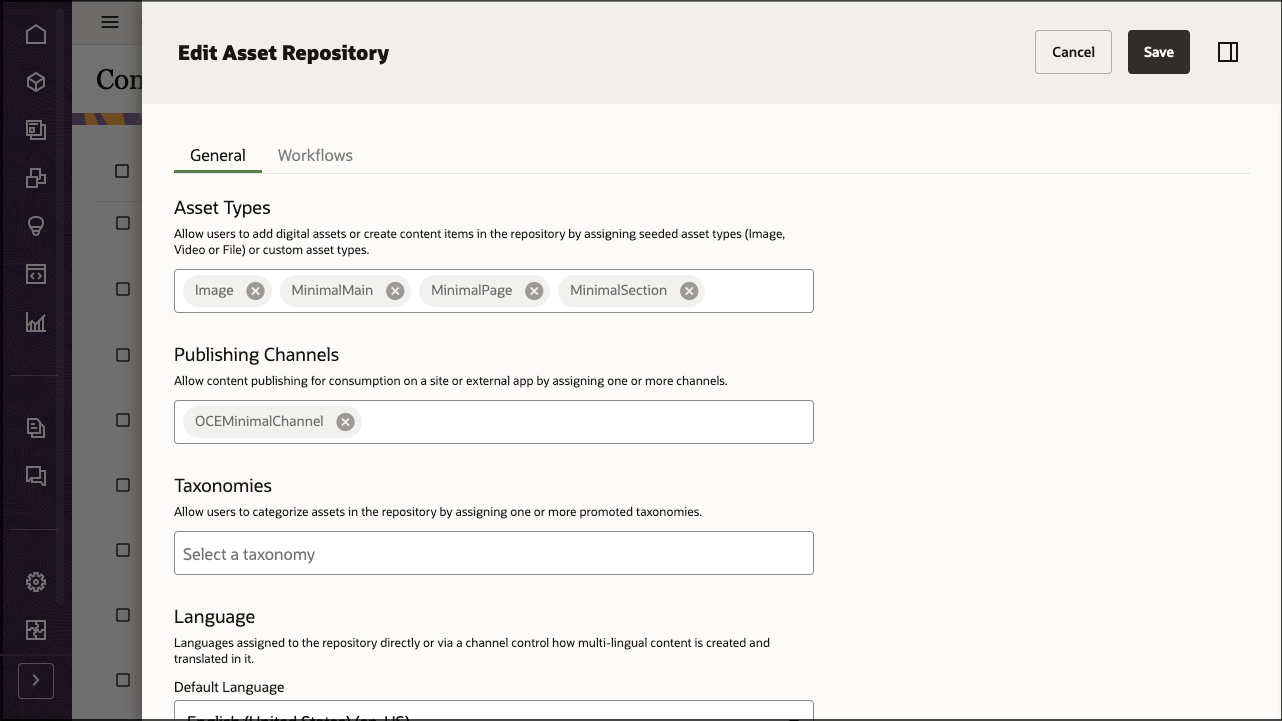Switch to the Workflows tab
This screenshot has height=721, width=1282.
point(315,155)
